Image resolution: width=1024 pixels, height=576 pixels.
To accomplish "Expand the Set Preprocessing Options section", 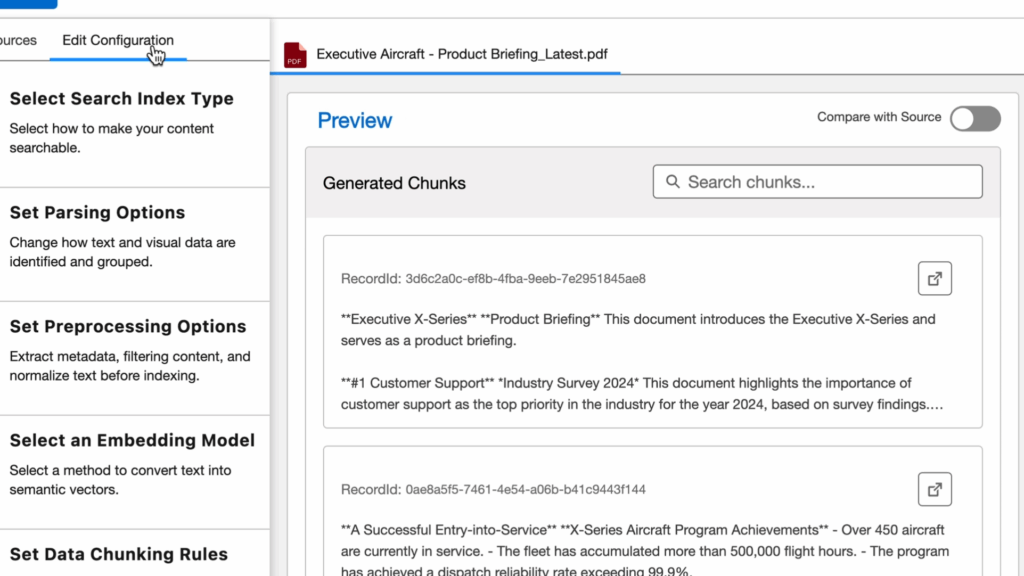I will pos(127,327).
